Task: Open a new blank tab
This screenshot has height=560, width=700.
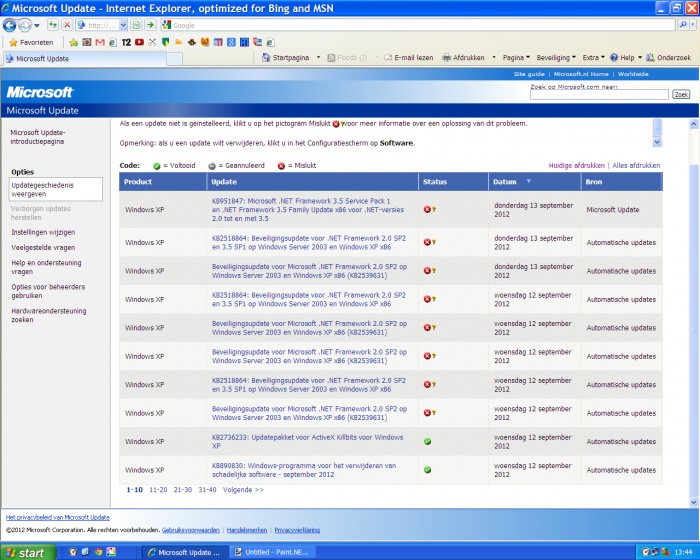Action: pyautogui.click(x=175, y=59)
